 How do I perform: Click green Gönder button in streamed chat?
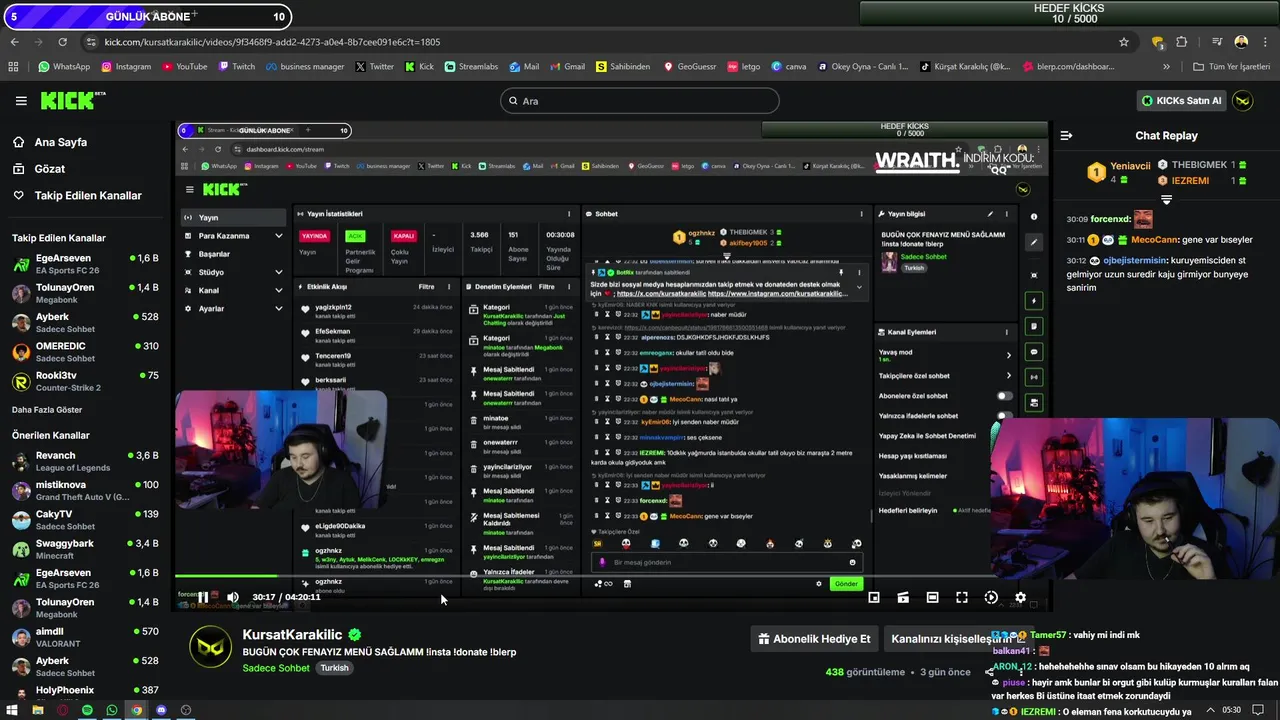[846, 584]
